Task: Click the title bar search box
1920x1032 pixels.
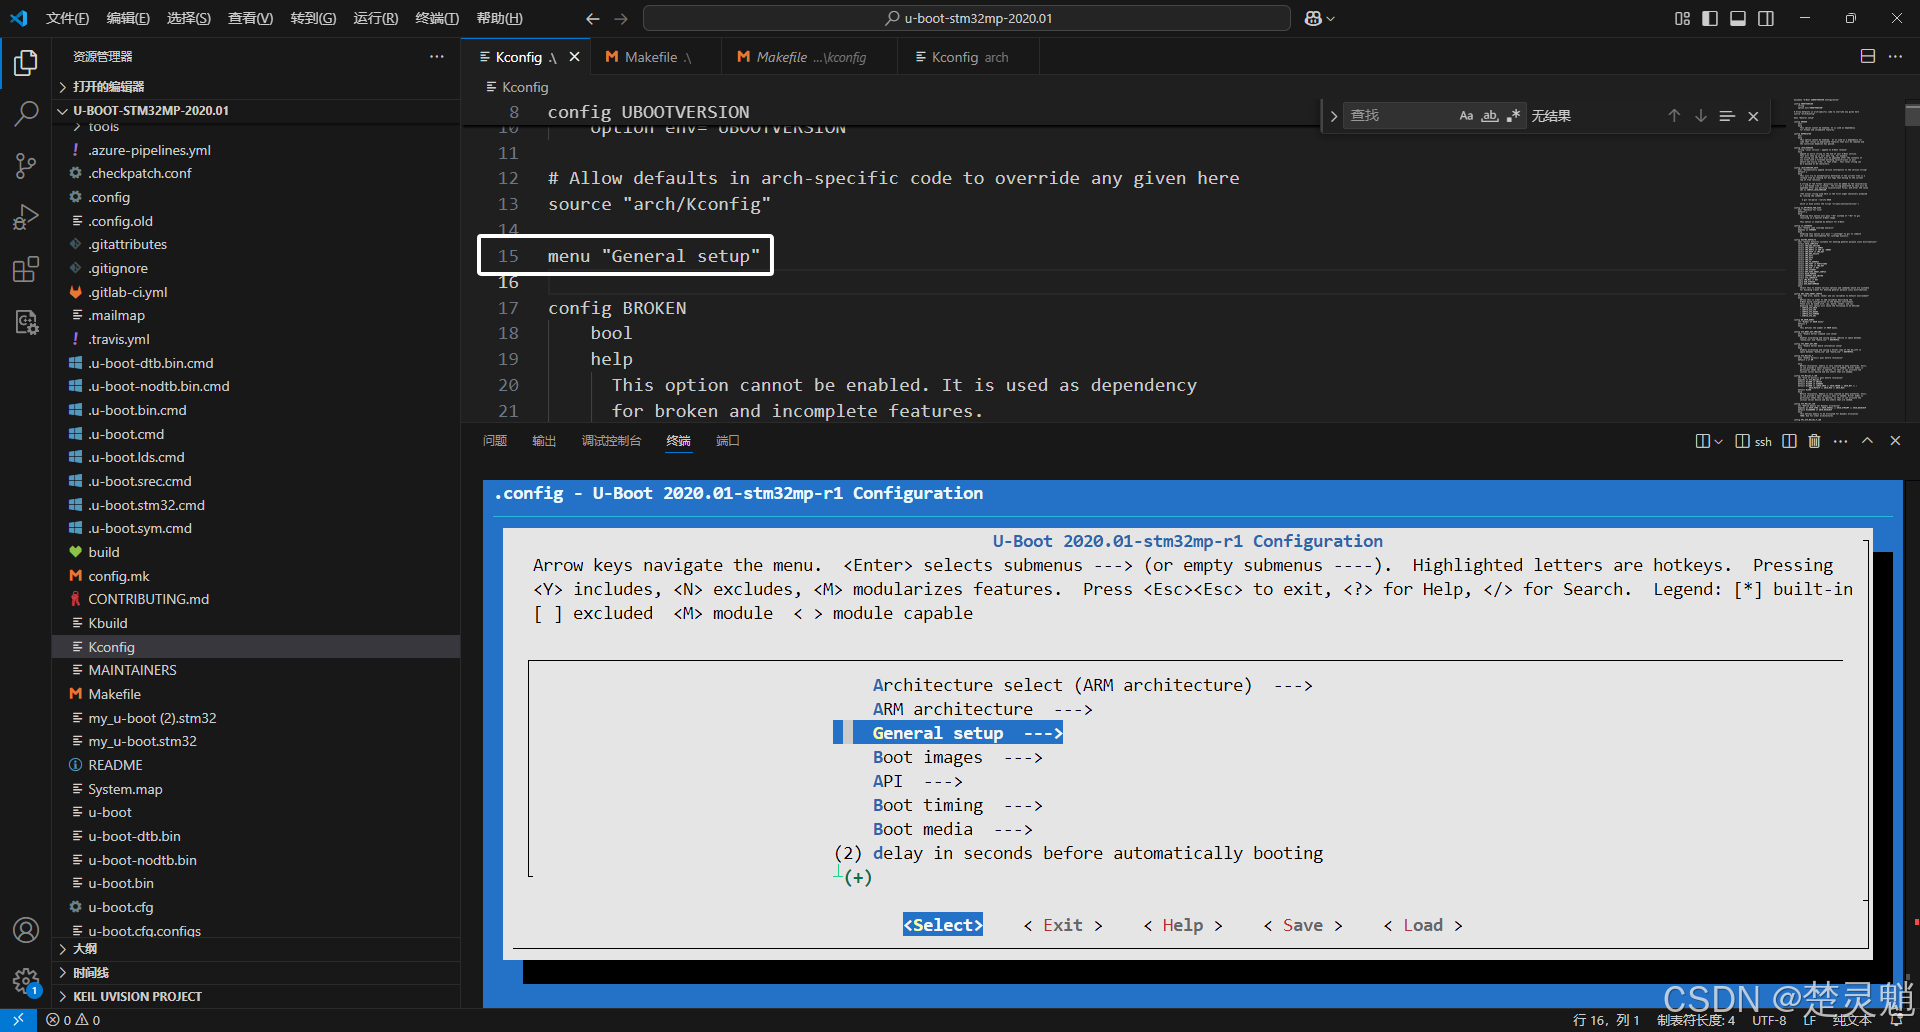Action: pyautogui.click(x=967, y=18)
